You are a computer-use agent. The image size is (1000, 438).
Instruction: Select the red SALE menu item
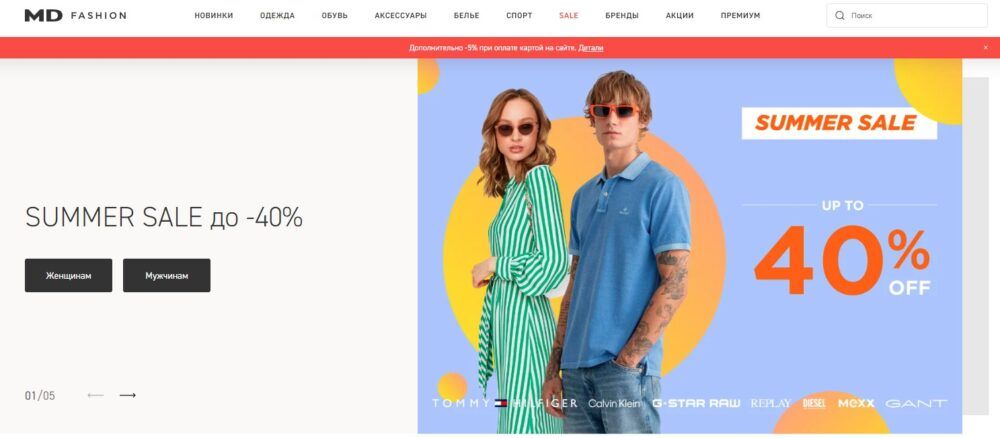coord(568,15)
